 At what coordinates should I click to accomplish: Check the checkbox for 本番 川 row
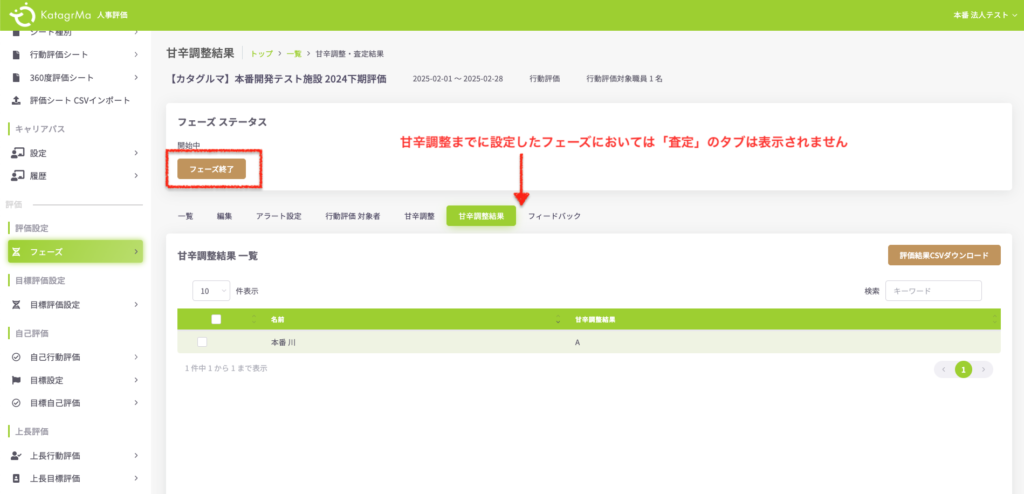203,342
